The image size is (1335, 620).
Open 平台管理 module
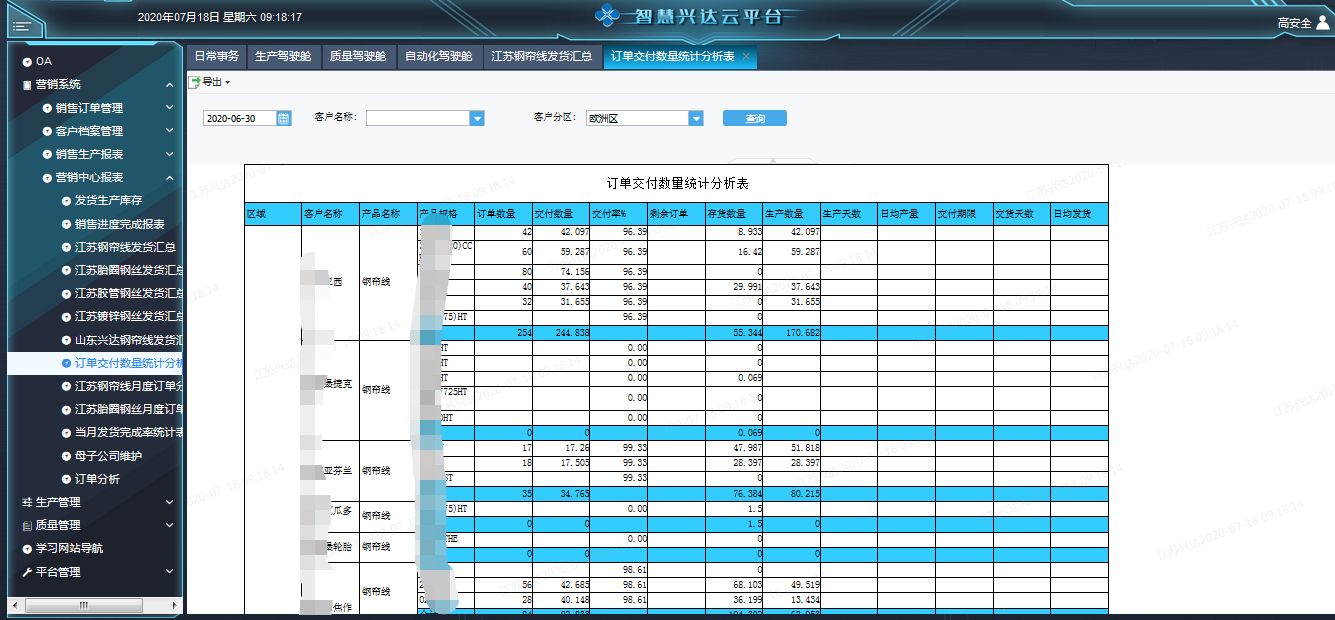click(x=57, y=572)
